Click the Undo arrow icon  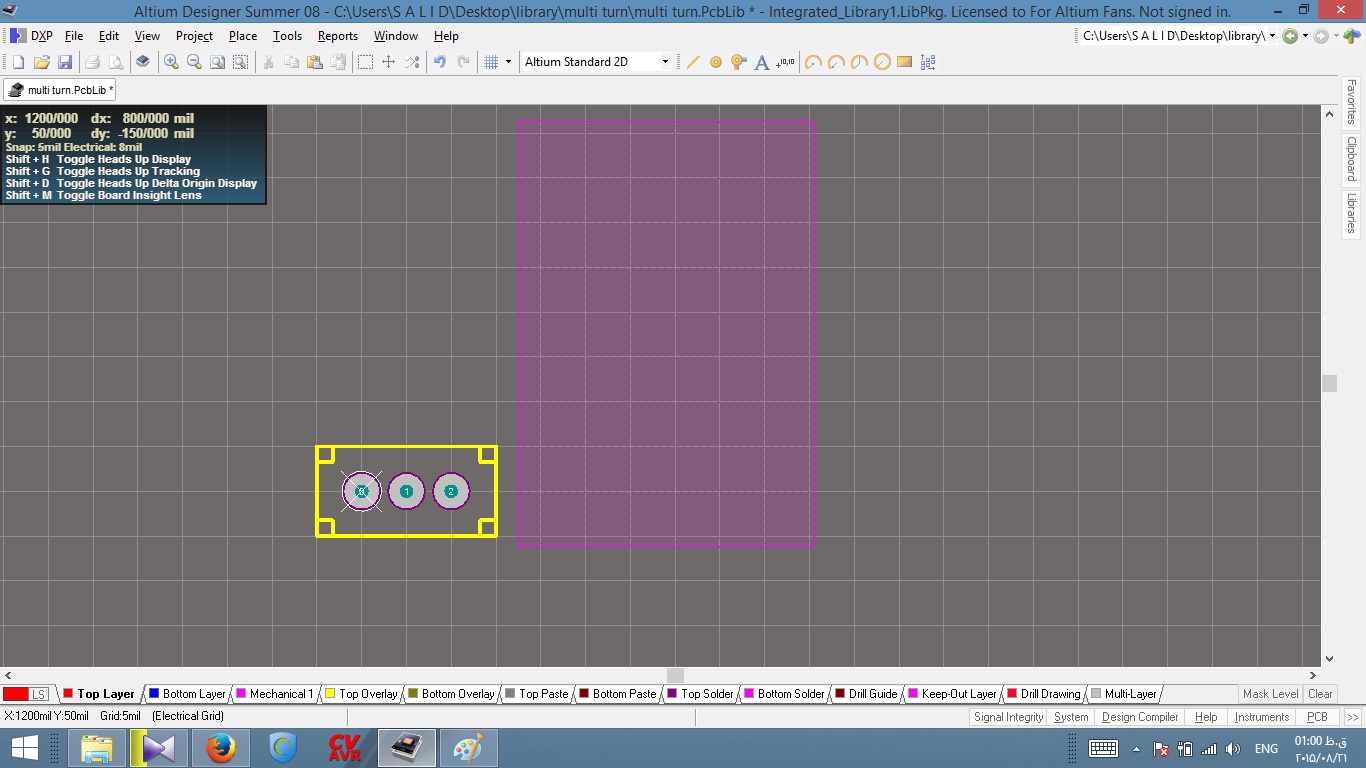pos(439,62)
